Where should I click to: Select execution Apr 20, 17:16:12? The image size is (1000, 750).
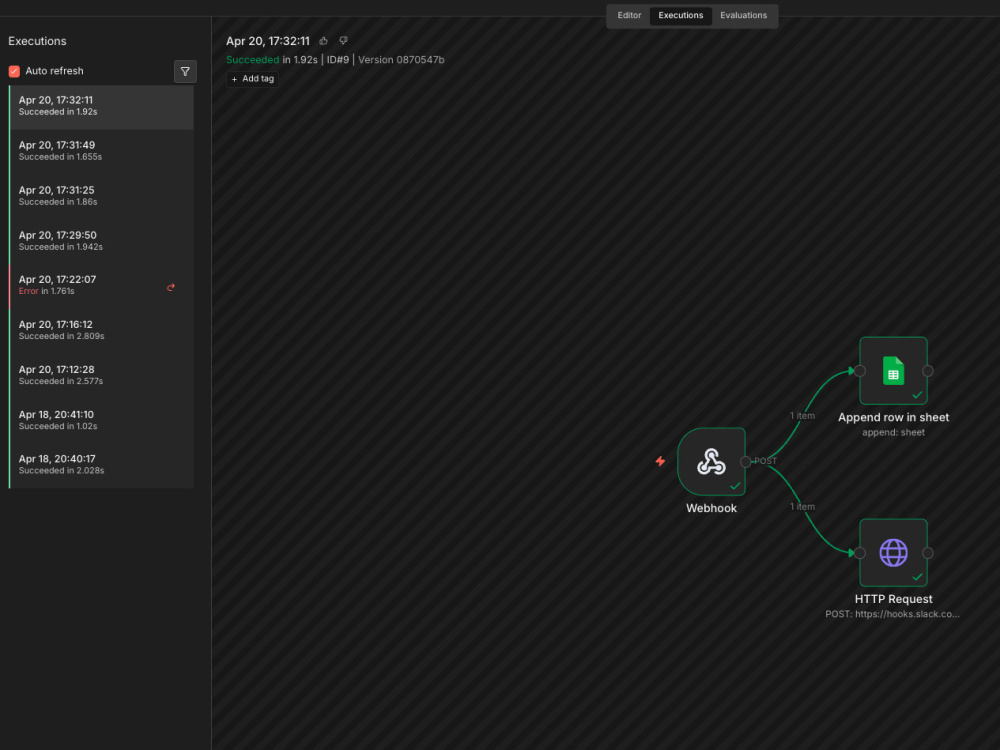tap(101, 330)
